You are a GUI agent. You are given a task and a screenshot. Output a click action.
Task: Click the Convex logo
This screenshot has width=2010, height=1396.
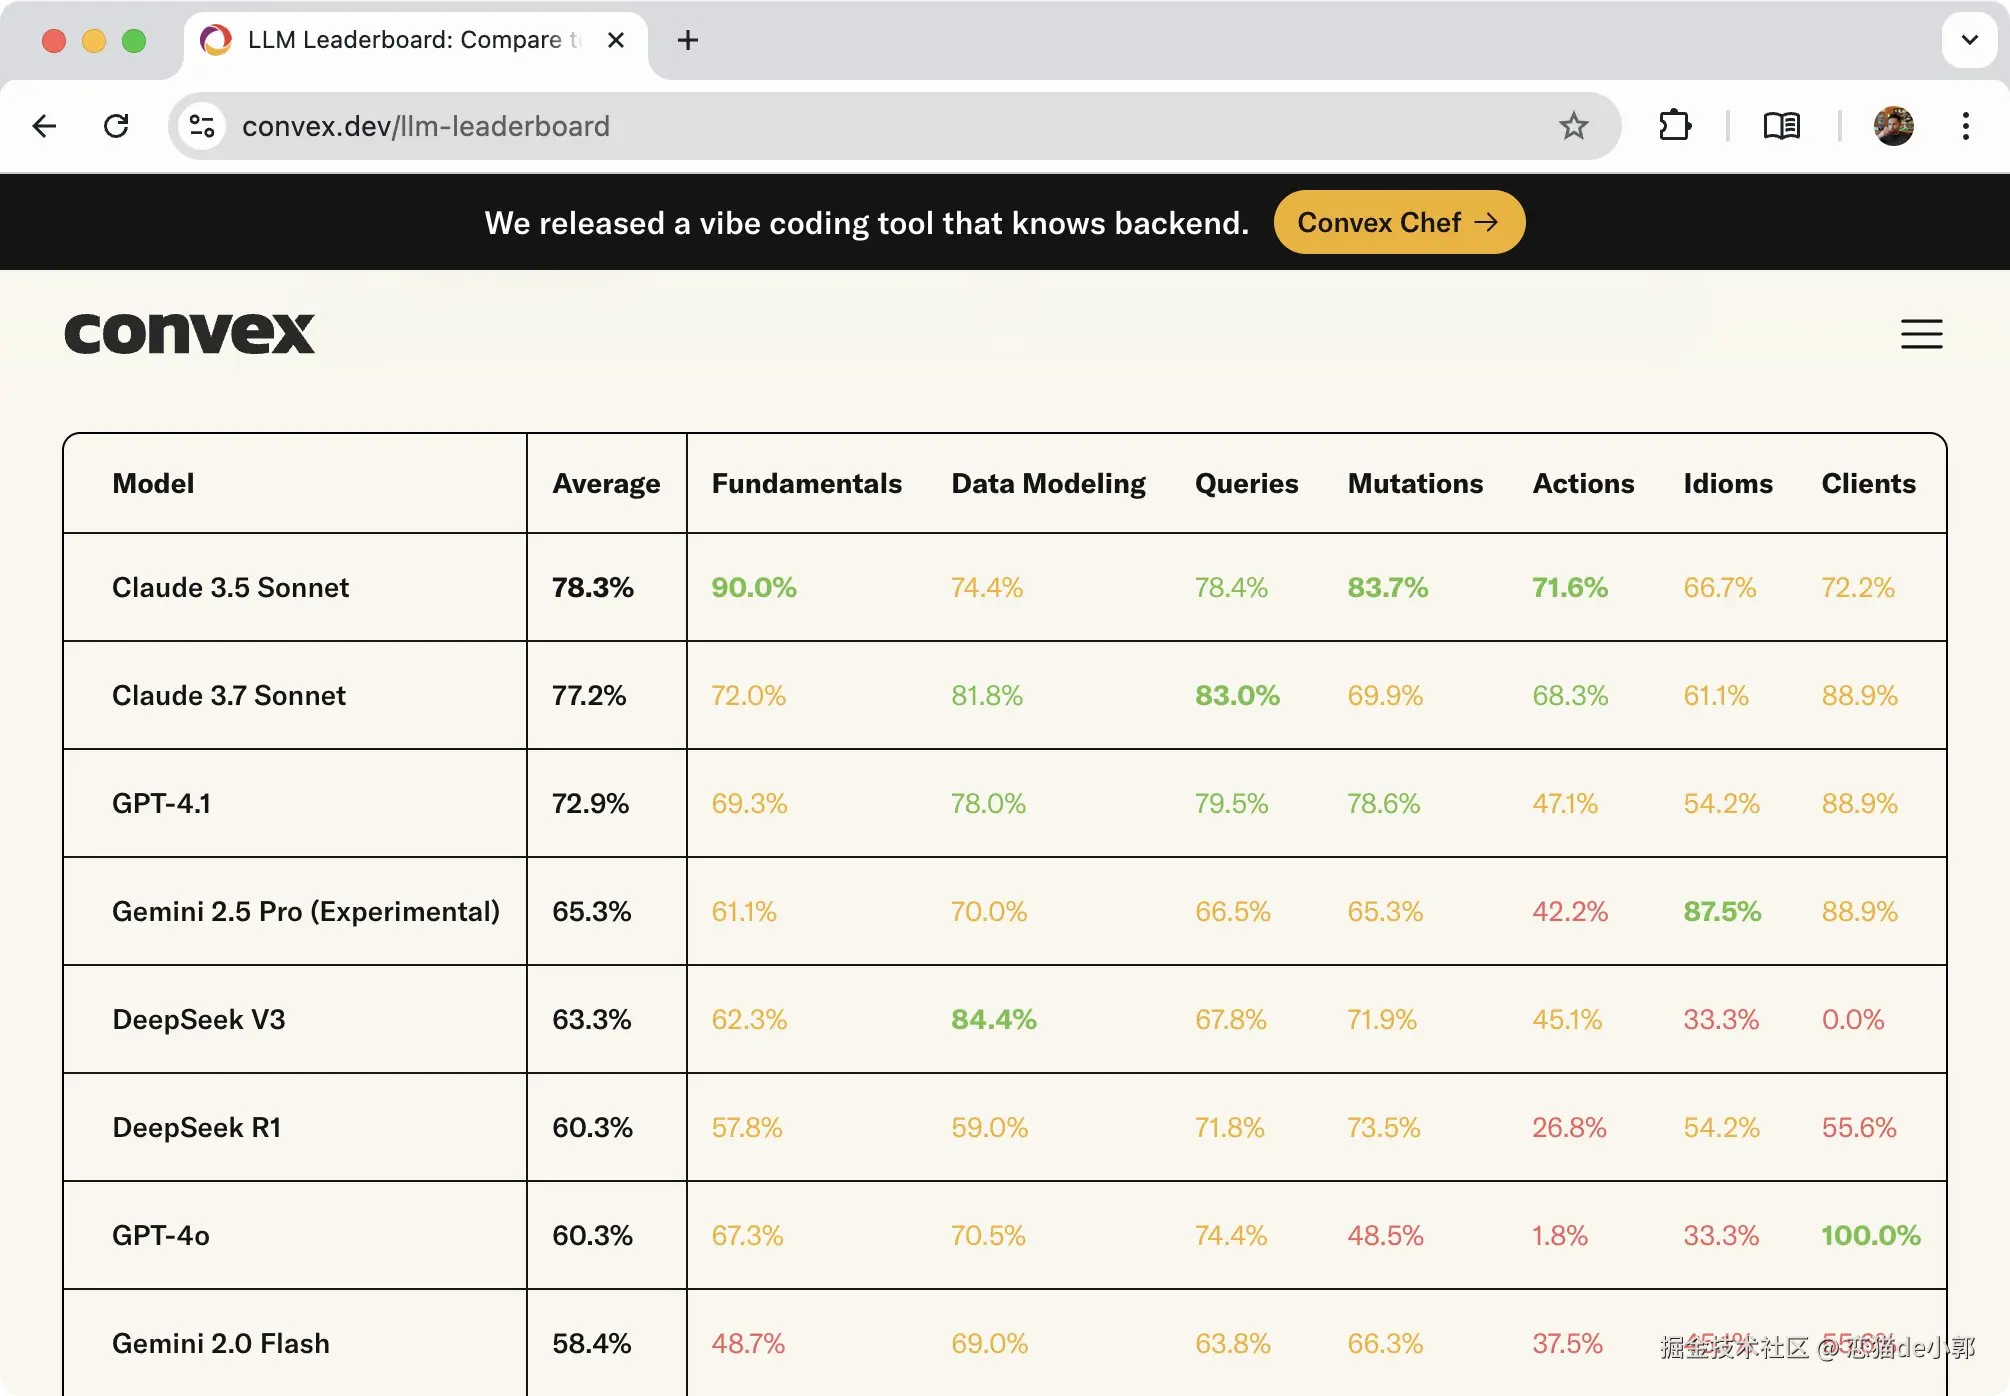[190, 334]
